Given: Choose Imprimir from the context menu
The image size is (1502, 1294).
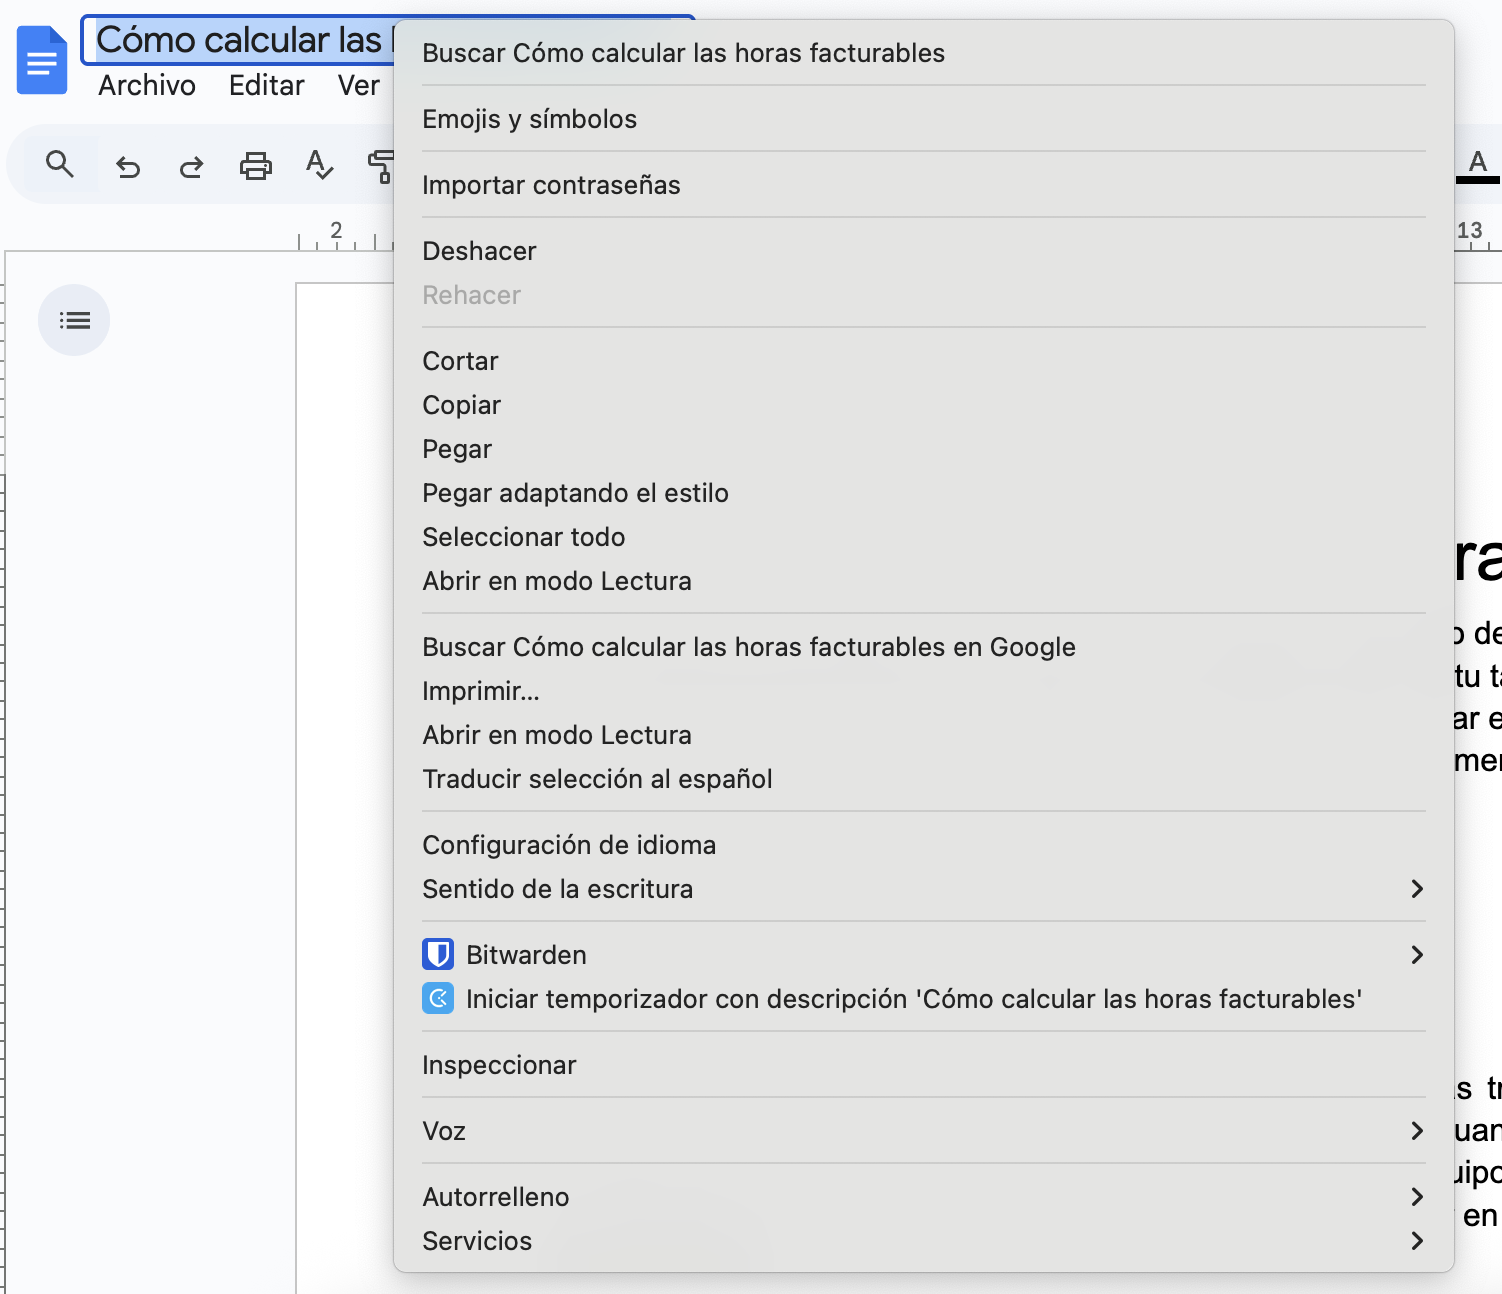Looking at the screenshot, I should point(480,691).
